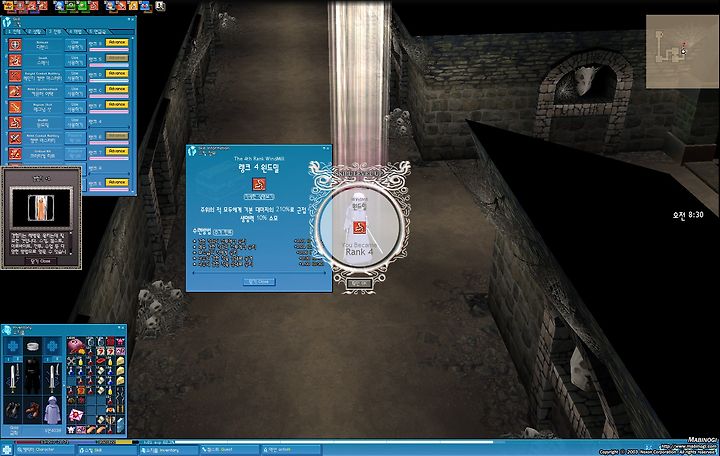Select the Smash skill icon in the Skill window
This screenshot has width=720, height=456.
[15, 61]
